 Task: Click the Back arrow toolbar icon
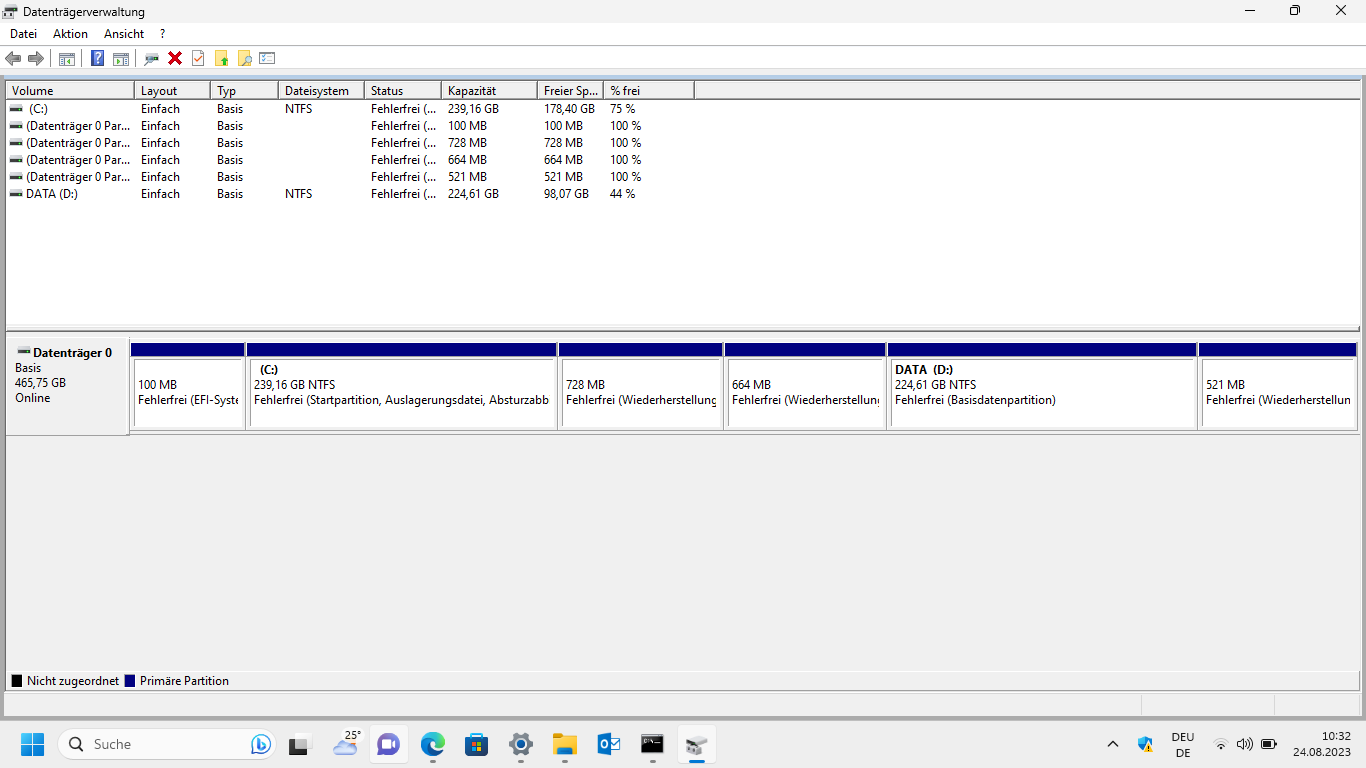(x=13, y=58)
